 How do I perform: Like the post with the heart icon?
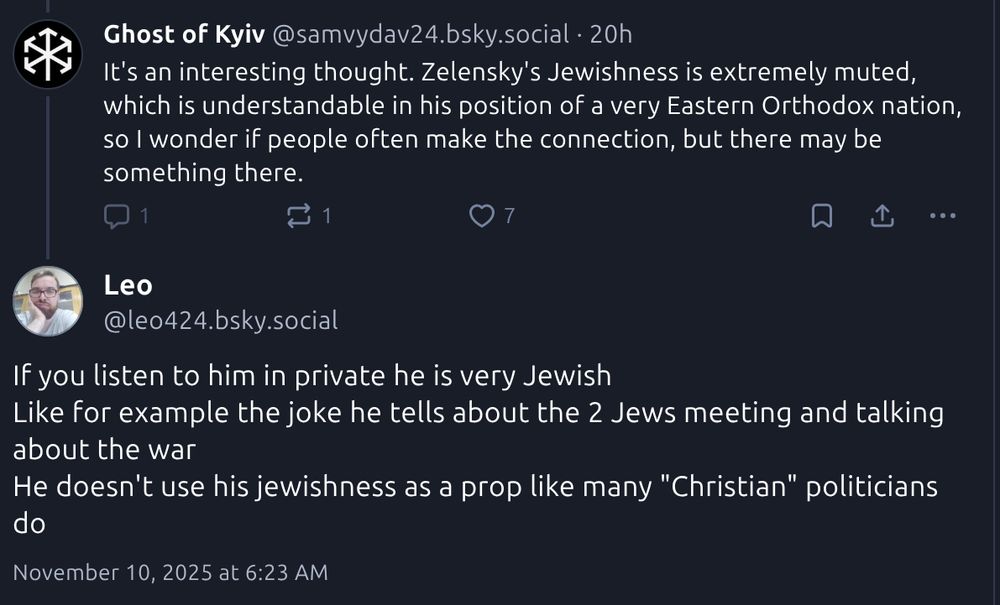point(482,215)
